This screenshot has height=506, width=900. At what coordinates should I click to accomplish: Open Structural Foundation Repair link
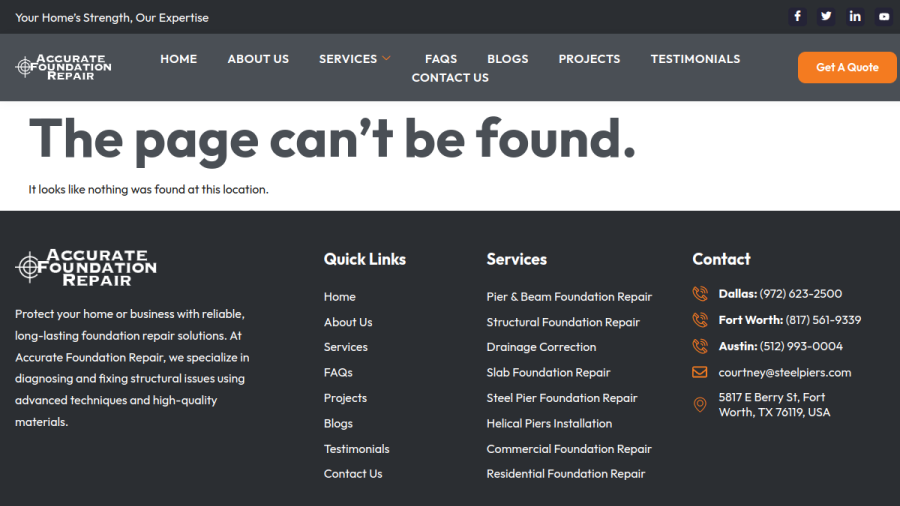pos(563,322)
